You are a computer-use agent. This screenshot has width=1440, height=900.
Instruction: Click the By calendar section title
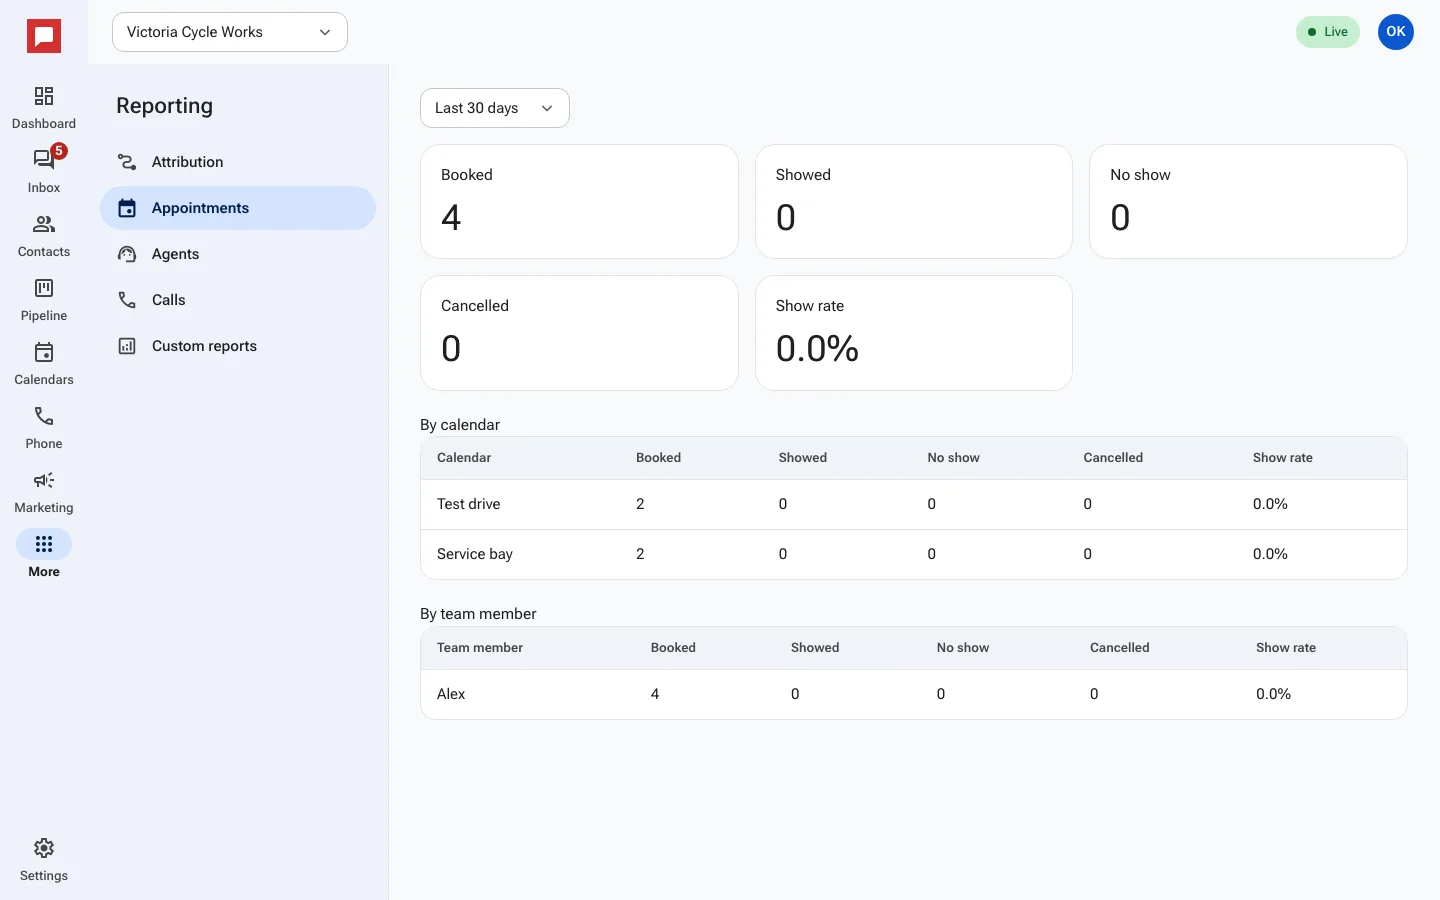(x=460, y=425)
